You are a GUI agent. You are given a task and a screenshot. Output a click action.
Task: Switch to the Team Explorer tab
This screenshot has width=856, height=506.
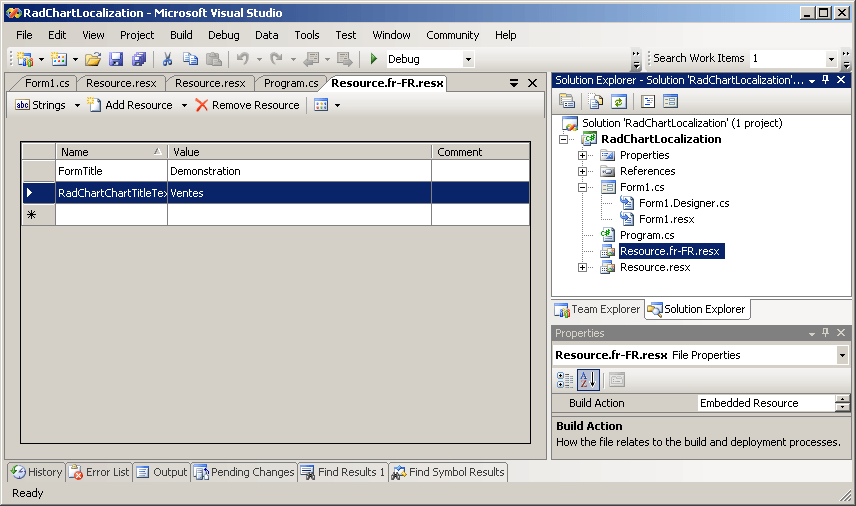(x=598, y=309)
